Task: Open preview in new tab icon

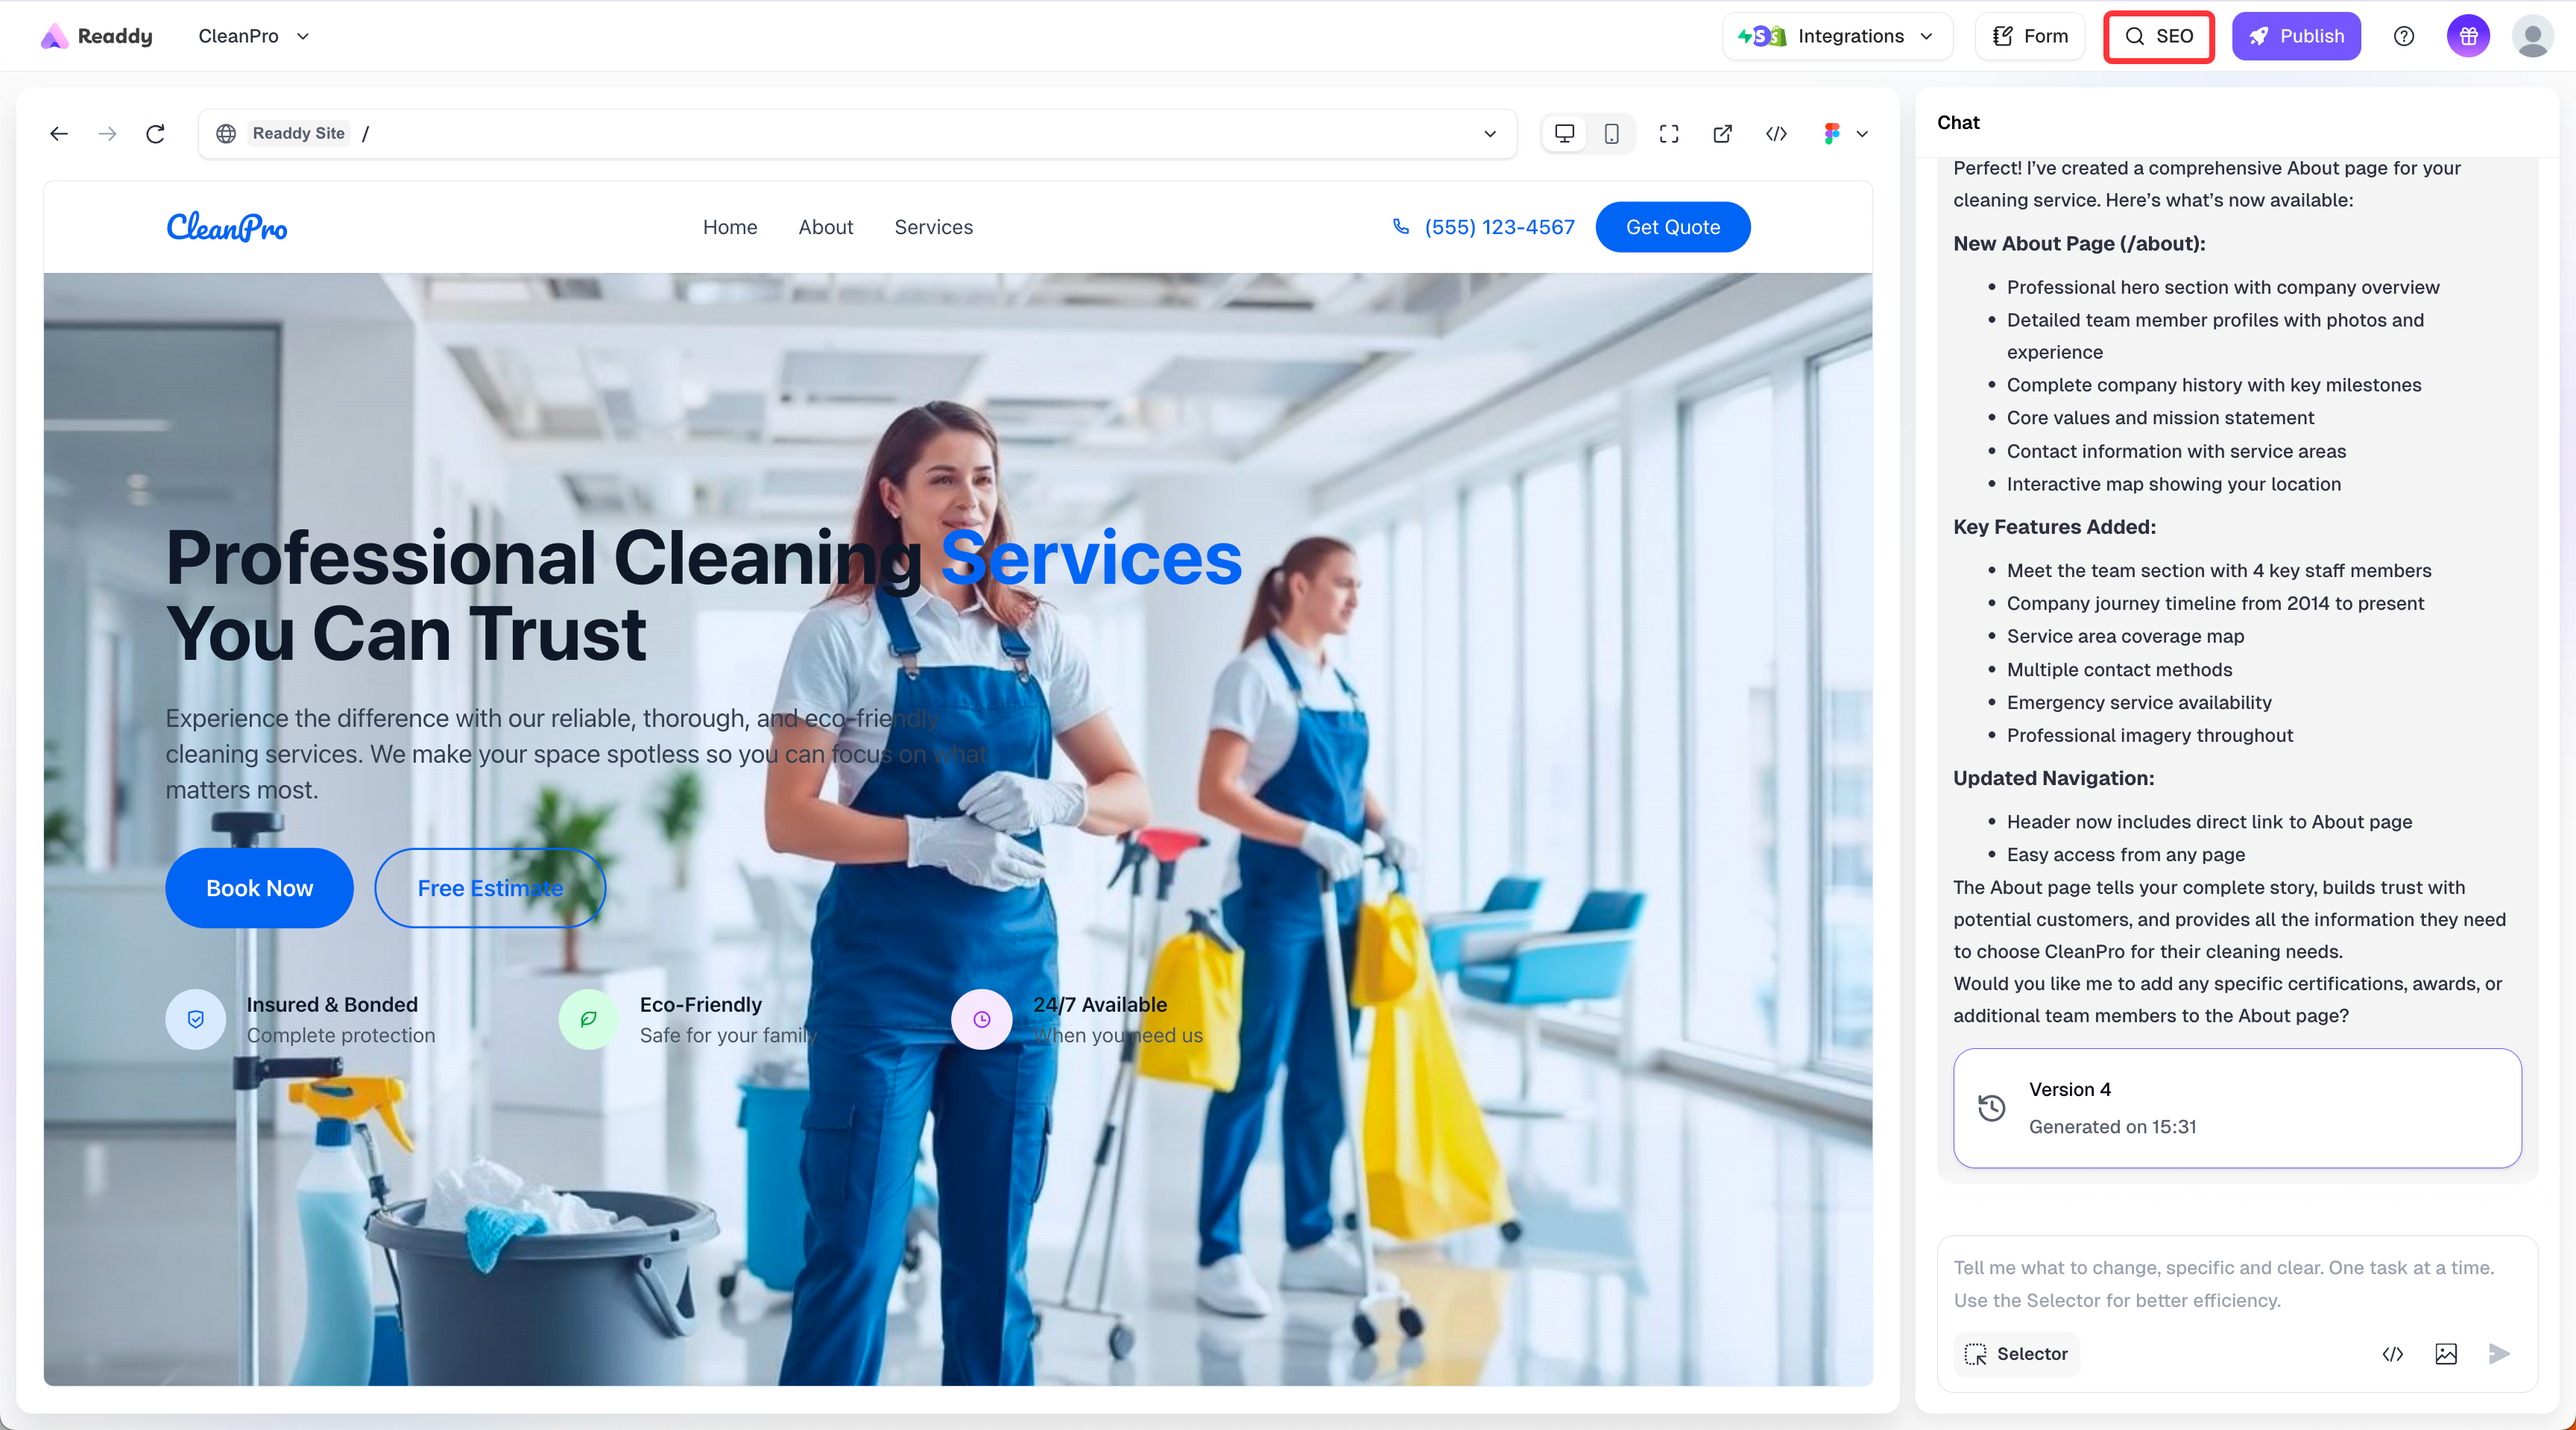Action: 1722,134
